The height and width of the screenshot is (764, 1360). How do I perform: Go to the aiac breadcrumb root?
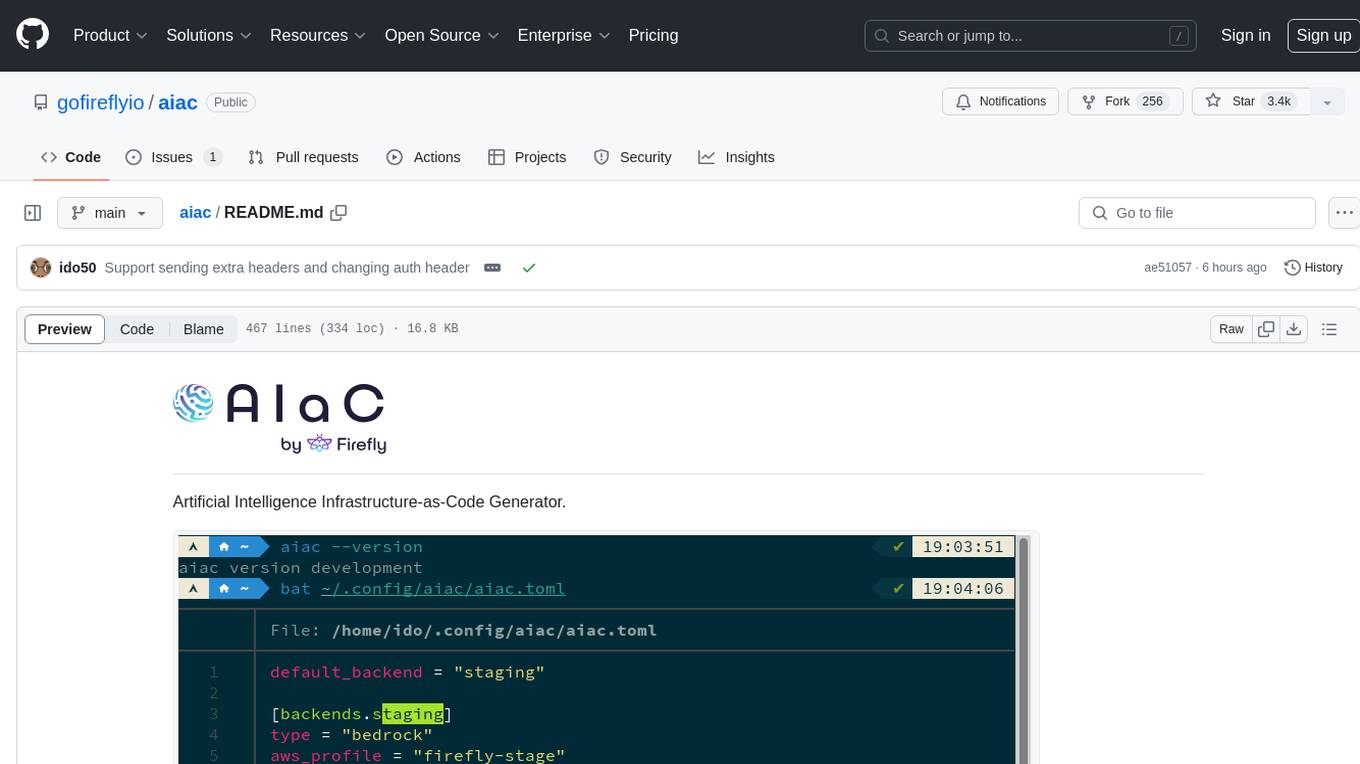tap(195, 212)
